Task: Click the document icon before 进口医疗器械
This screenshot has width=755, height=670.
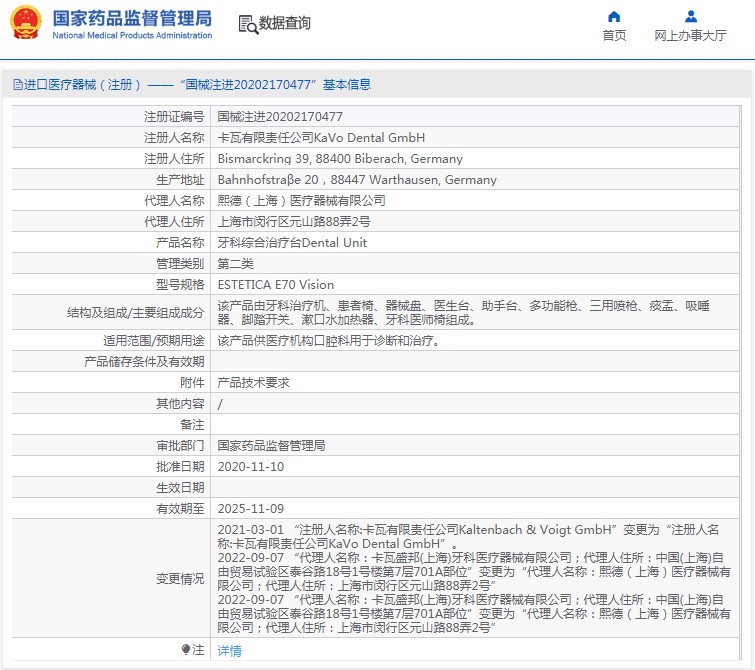Action: click(x=17, y=85)
